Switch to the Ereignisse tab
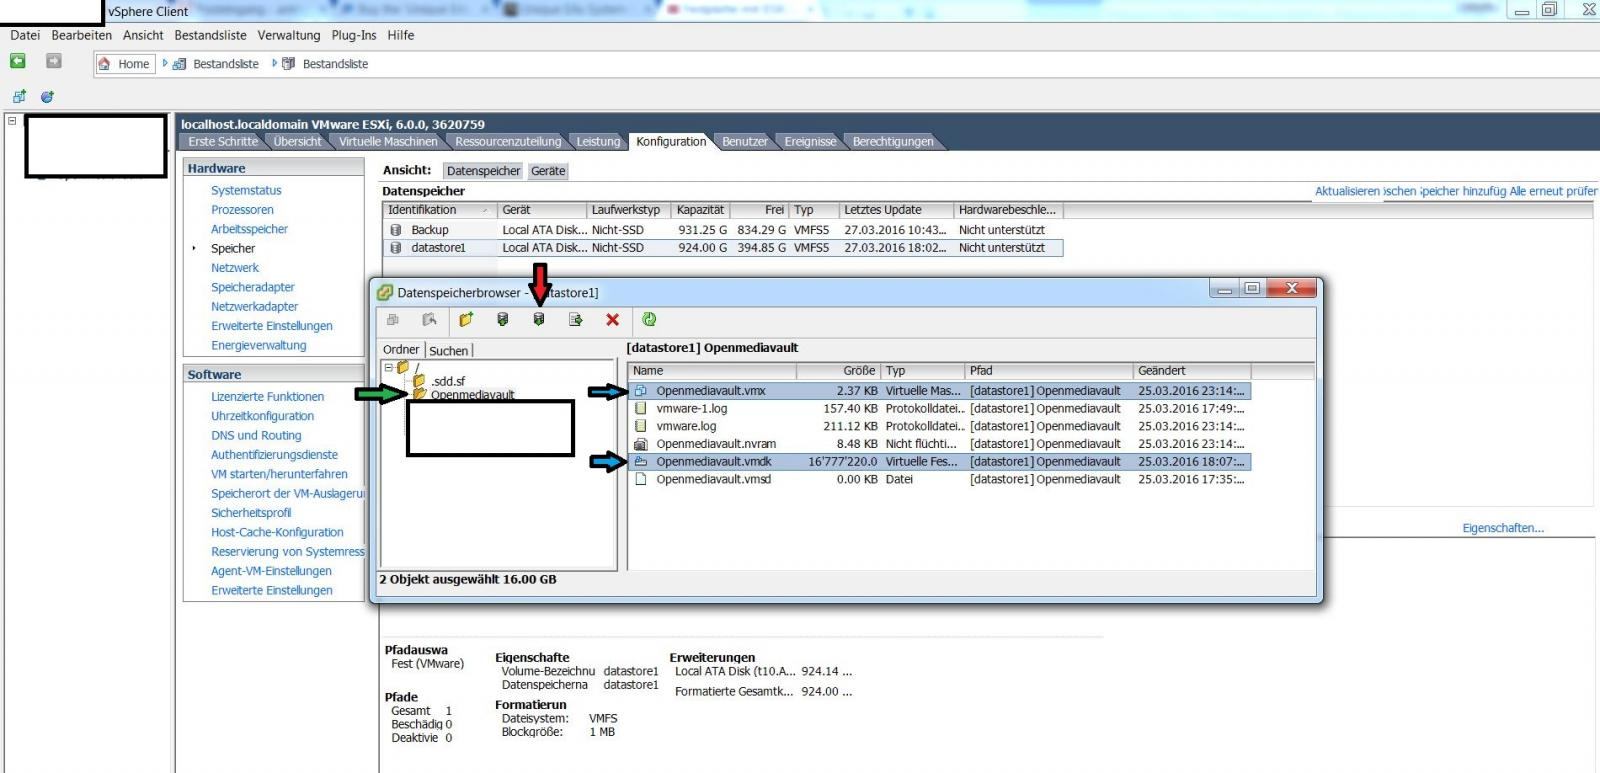 810,142
